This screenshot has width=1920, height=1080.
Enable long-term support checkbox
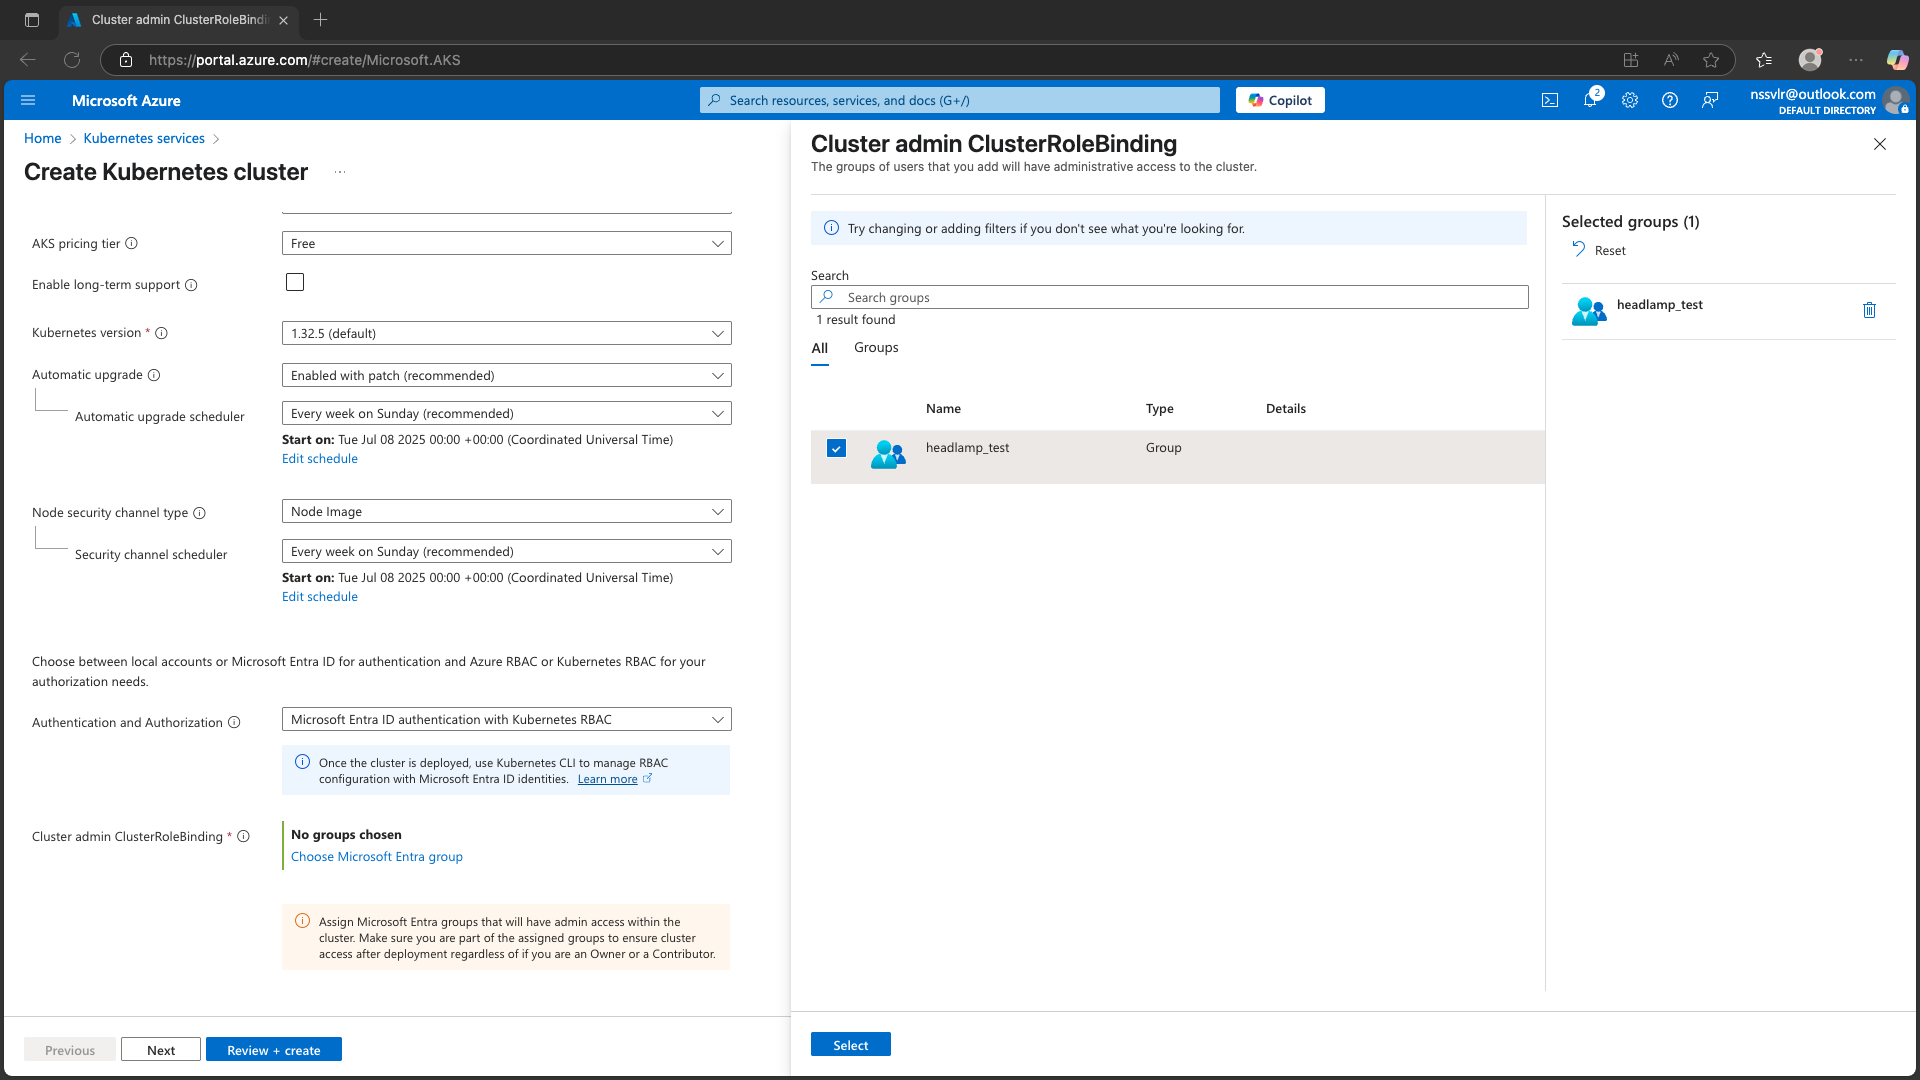tap(294, 282)
